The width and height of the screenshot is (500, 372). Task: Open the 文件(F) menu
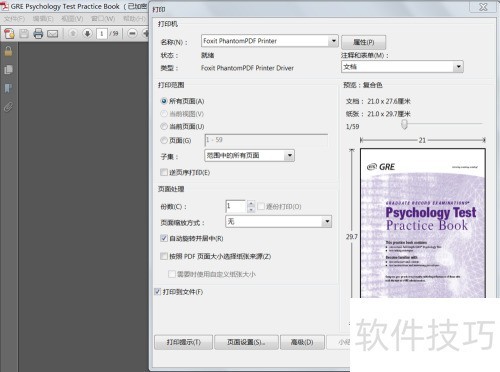(x=14, y=18)
